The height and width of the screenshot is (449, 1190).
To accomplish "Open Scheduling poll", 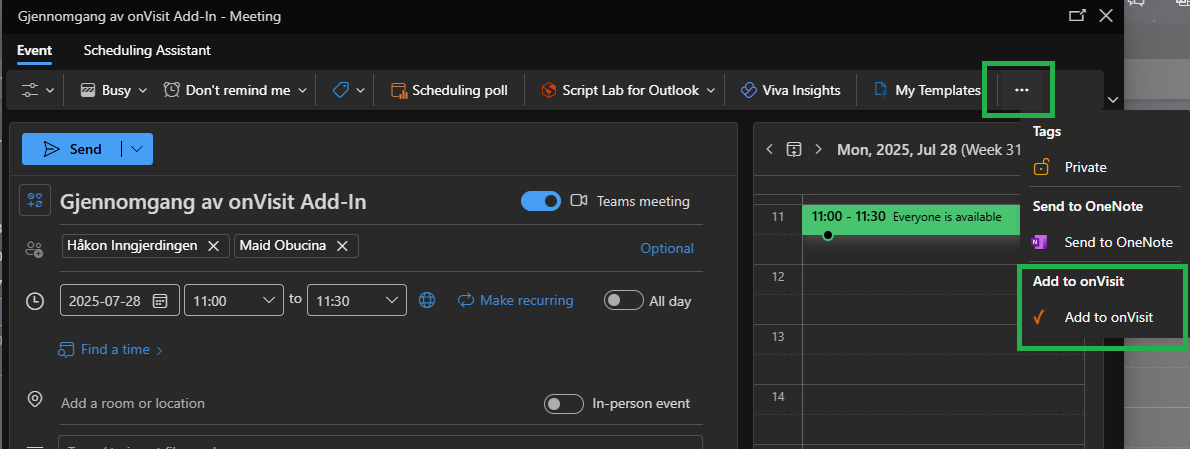I will [x=449, y=90].
